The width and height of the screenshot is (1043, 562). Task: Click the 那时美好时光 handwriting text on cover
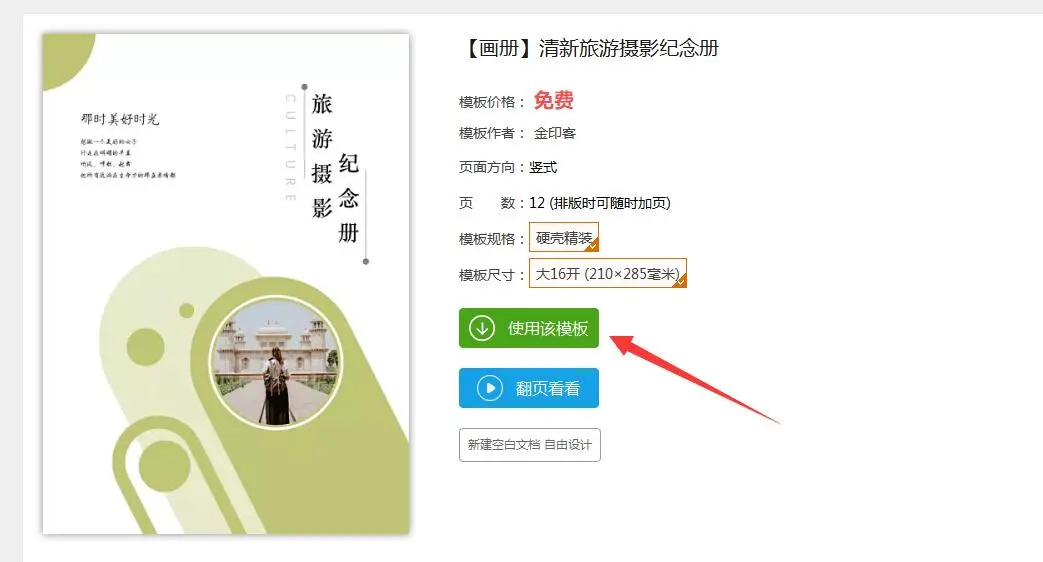[120, 119]
